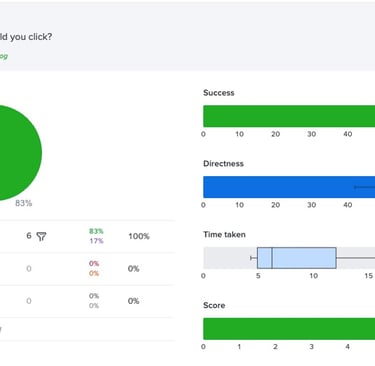Click the Directness chart heading
This screenshot has height=366, width=375.
(223, 164)
